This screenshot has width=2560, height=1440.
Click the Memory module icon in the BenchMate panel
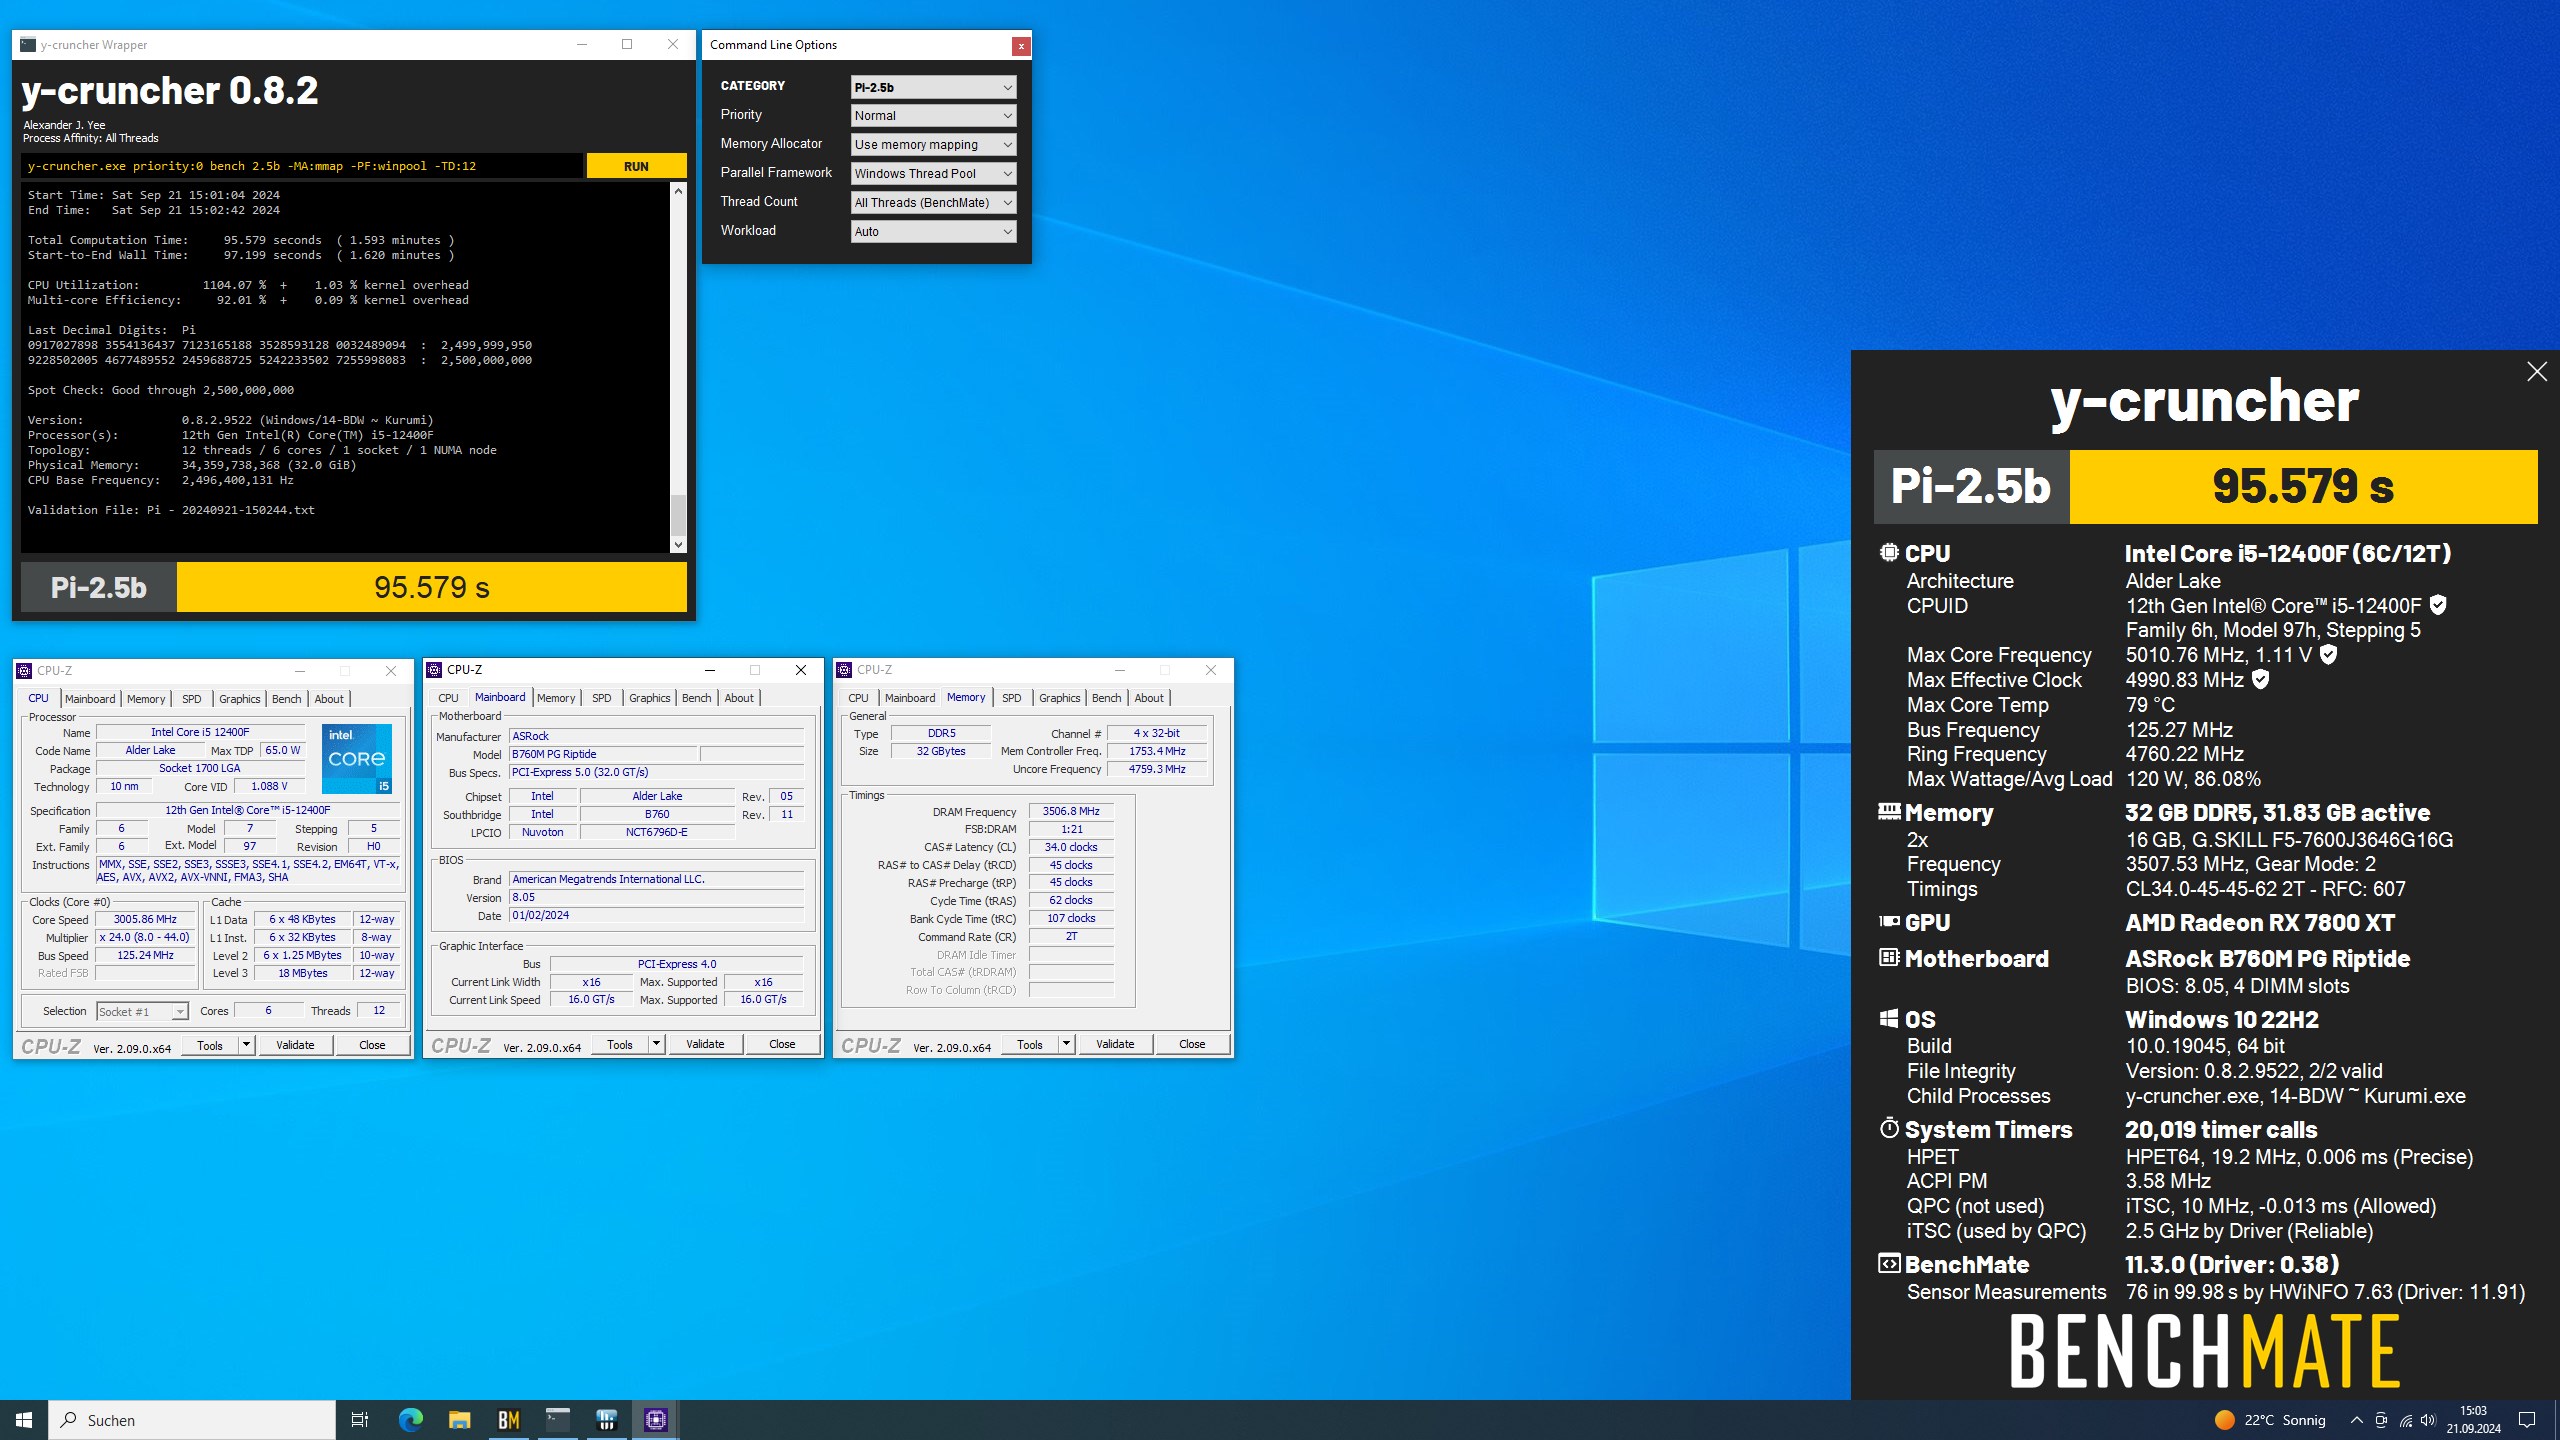coord(1888,812)
